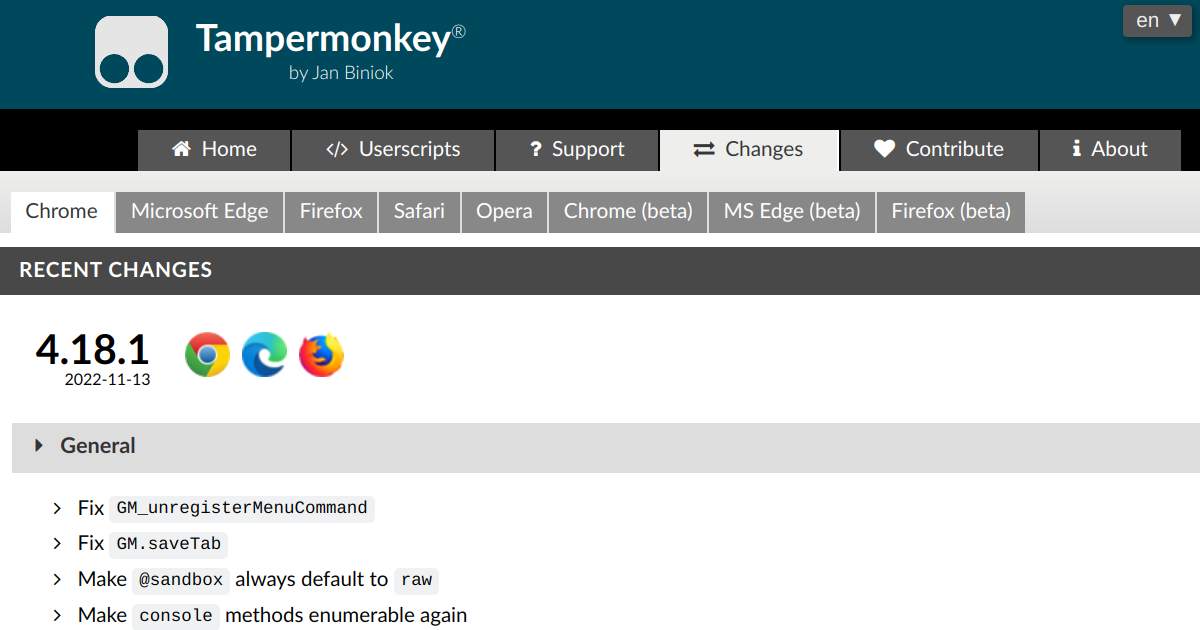Expand the GM.saveTab fix entry

(57, 543)
